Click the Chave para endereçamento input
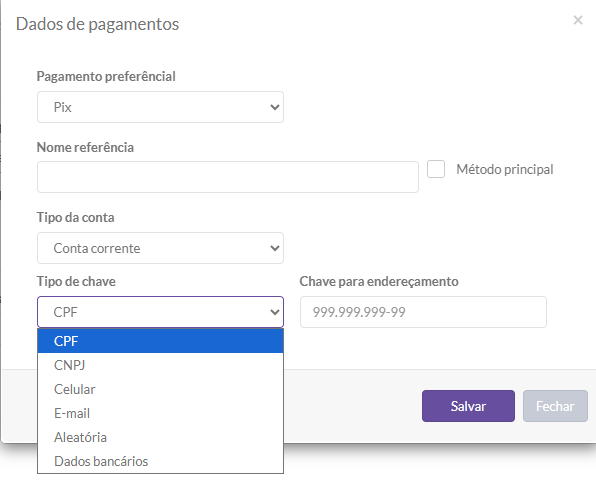The height and width of the screenshot is (482, 596). (x=423, y=312)
